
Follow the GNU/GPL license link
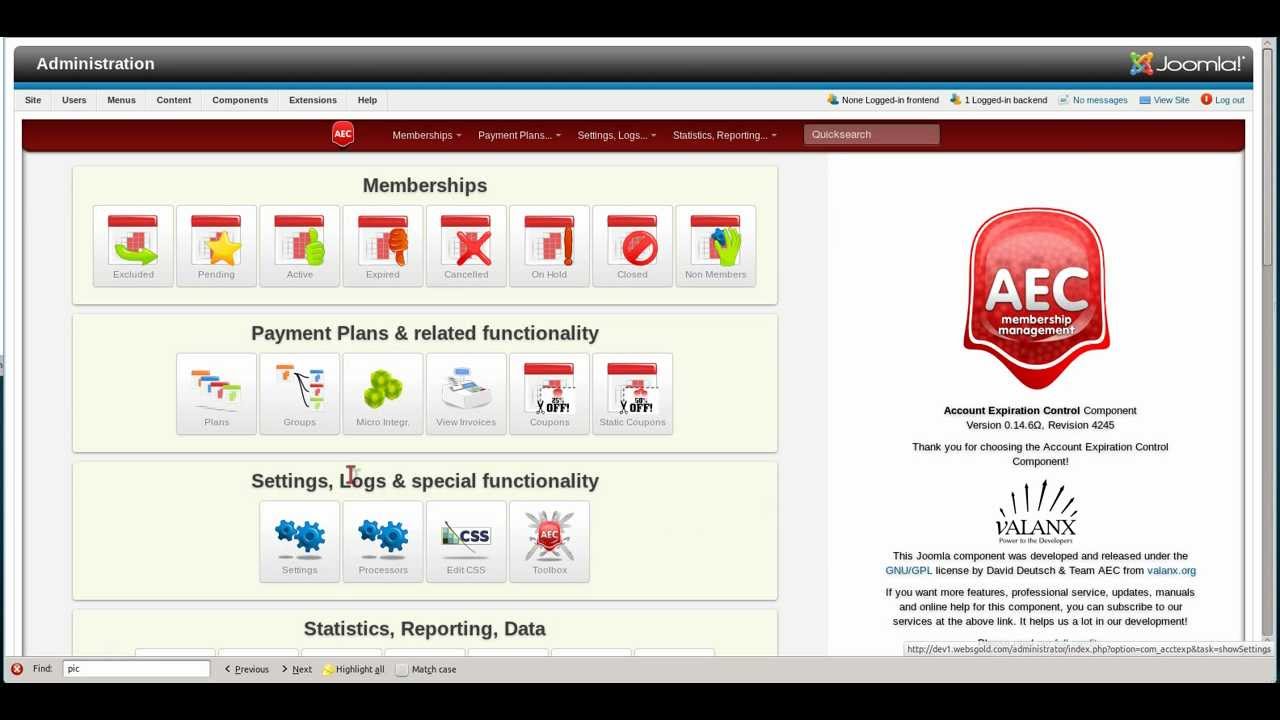[x=908, y=571]
